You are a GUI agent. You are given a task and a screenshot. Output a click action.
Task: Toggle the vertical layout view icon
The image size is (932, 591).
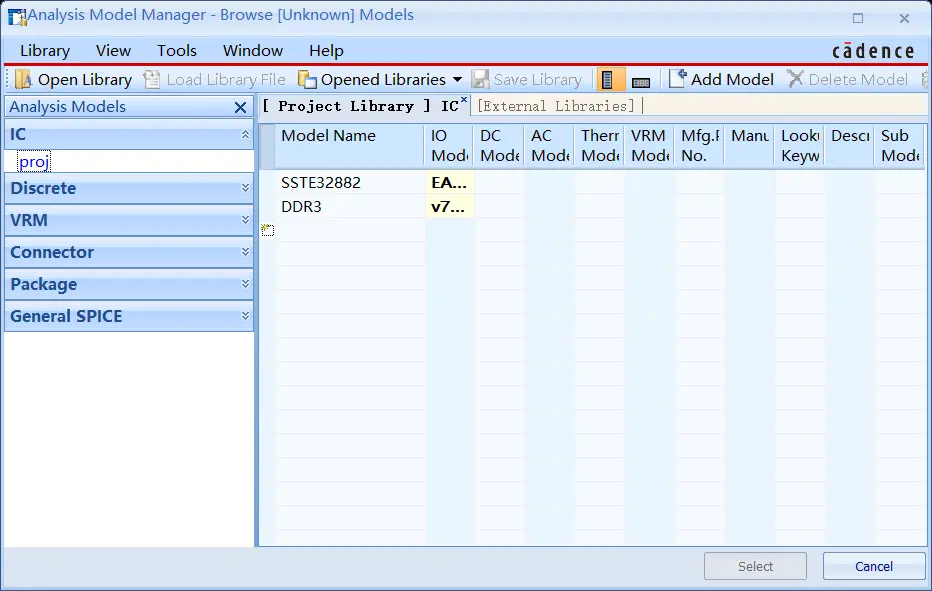click(x=607, y=80)
